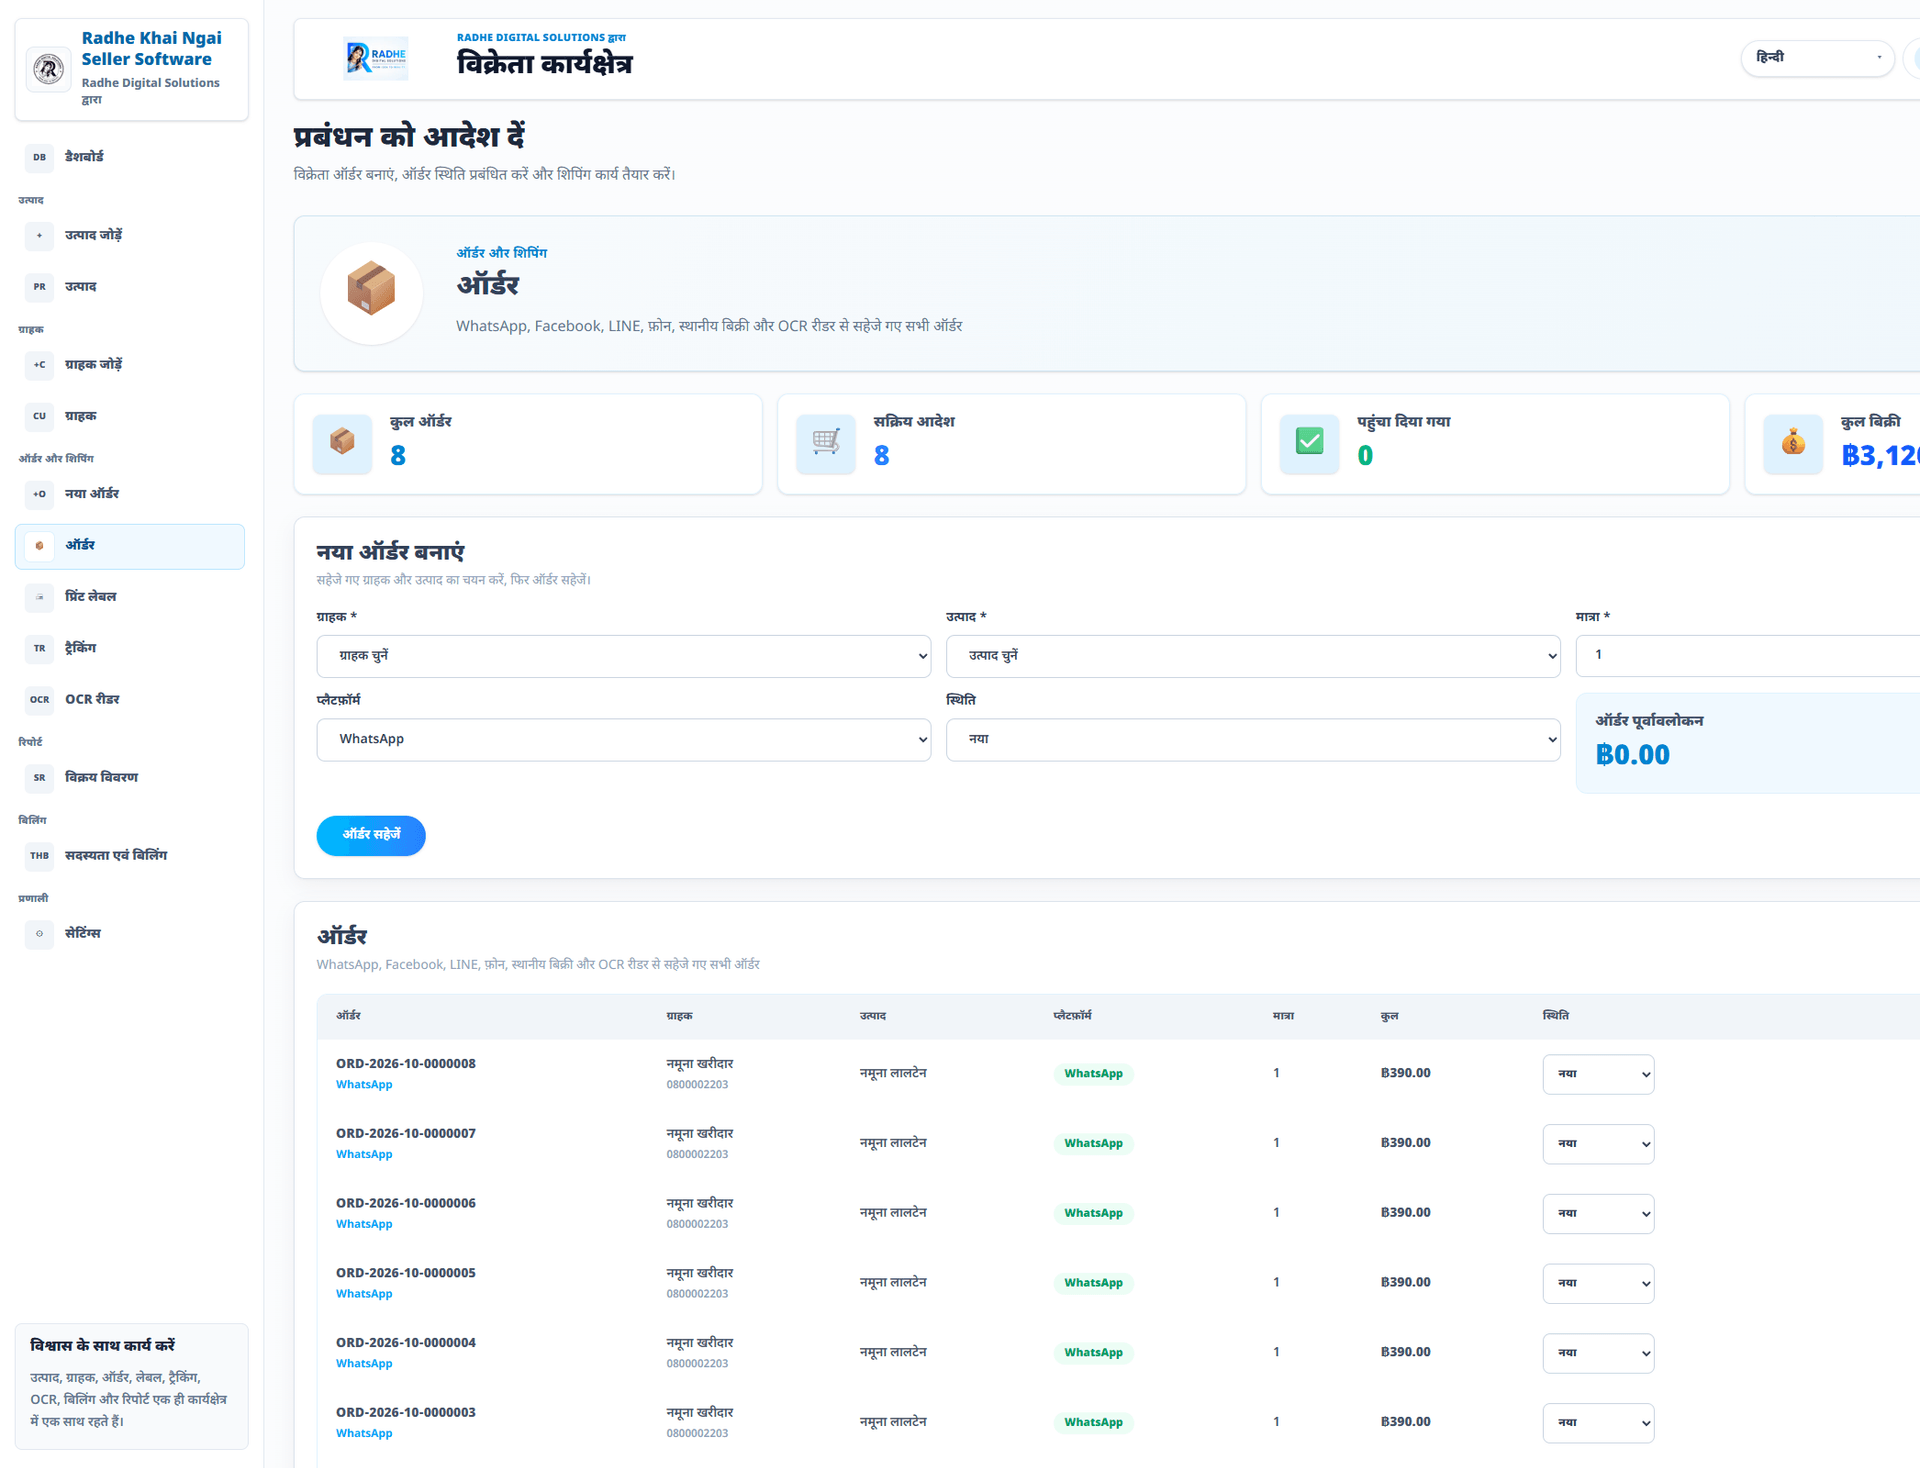Change status for order ORD-2026-10-0000003

pyautogui.click(x=1598, y=1423)
